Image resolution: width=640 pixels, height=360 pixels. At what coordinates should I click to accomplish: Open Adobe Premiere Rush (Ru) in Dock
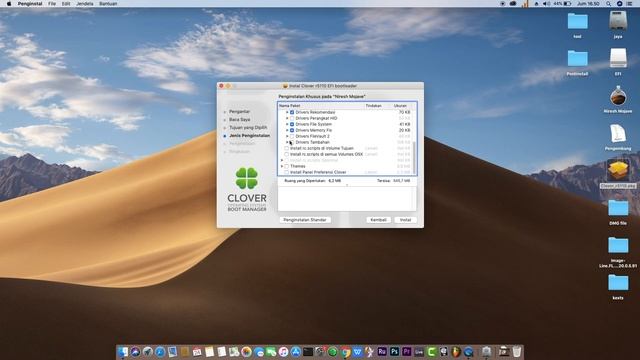click(x=382, y=351)
